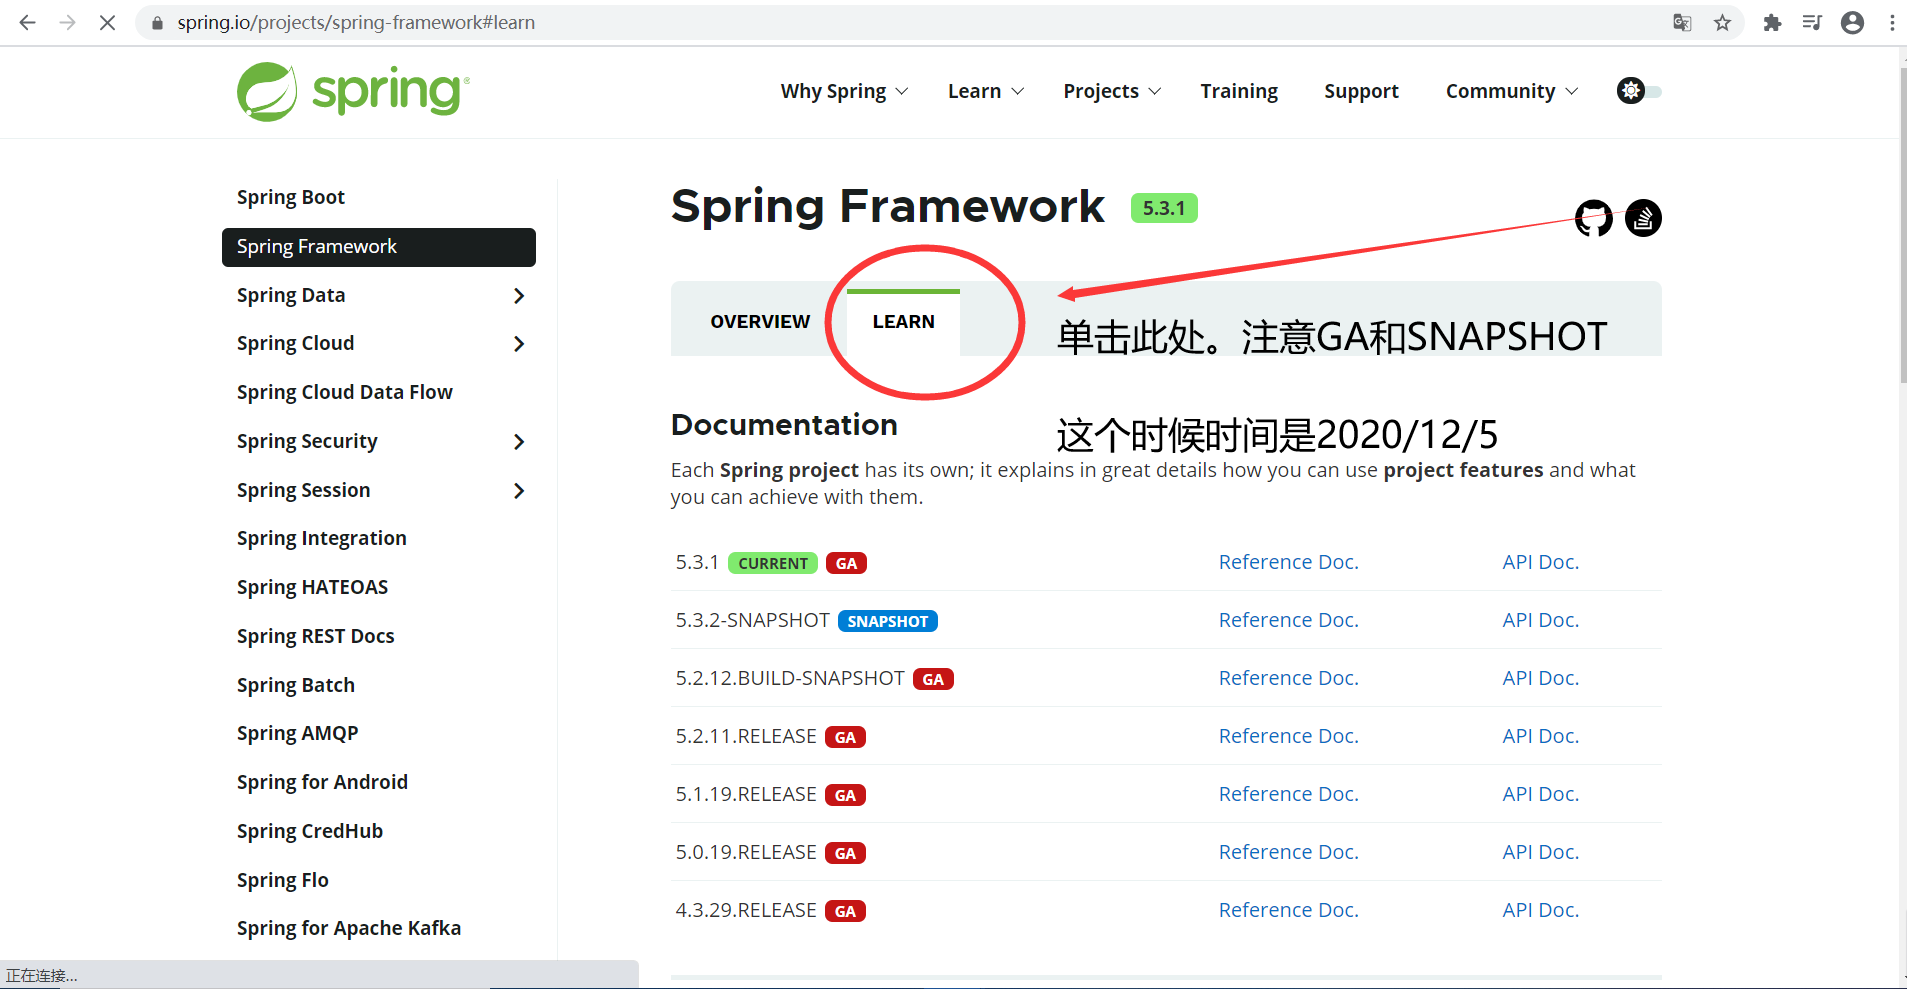The height and width of the screenshot is (989, 1907).
Task: Select the LEARN tab
Action: point(903,322)
